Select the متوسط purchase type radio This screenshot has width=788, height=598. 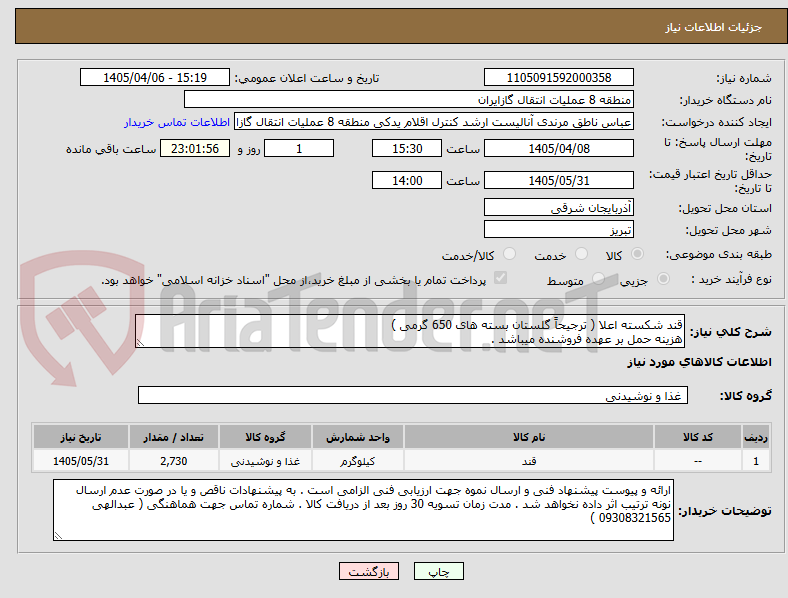click(x=598, y=279)
